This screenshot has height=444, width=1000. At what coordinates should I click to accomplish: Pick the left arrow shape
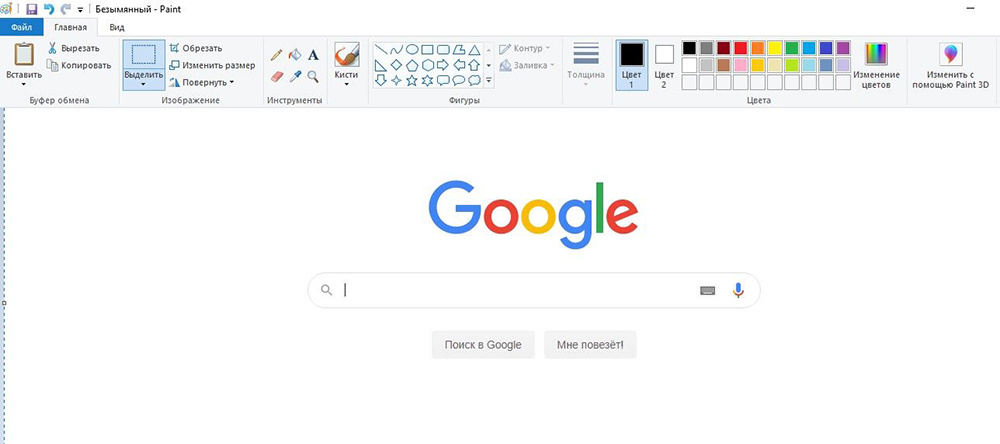click(x=459, y=65)
